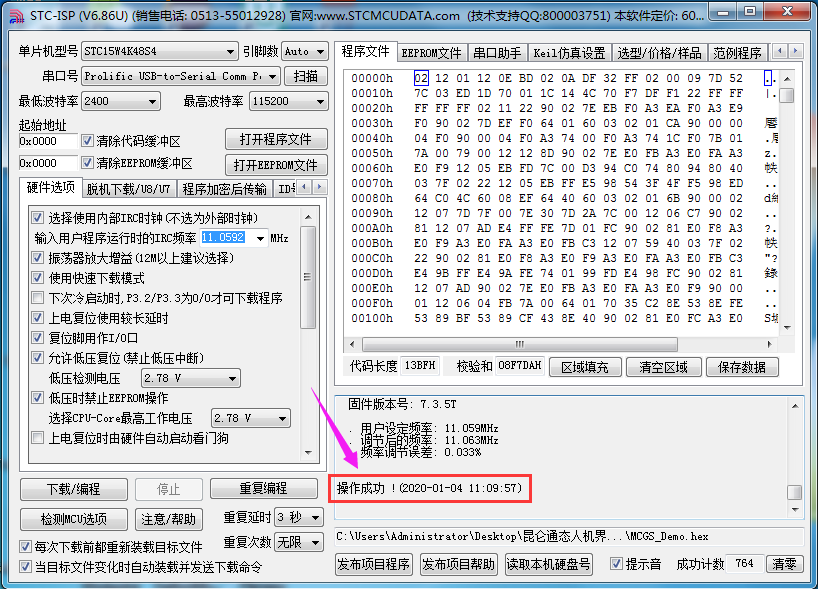Toggle 提示音 checkbox
Screen dimensions: 818x589
pos(616,563)
